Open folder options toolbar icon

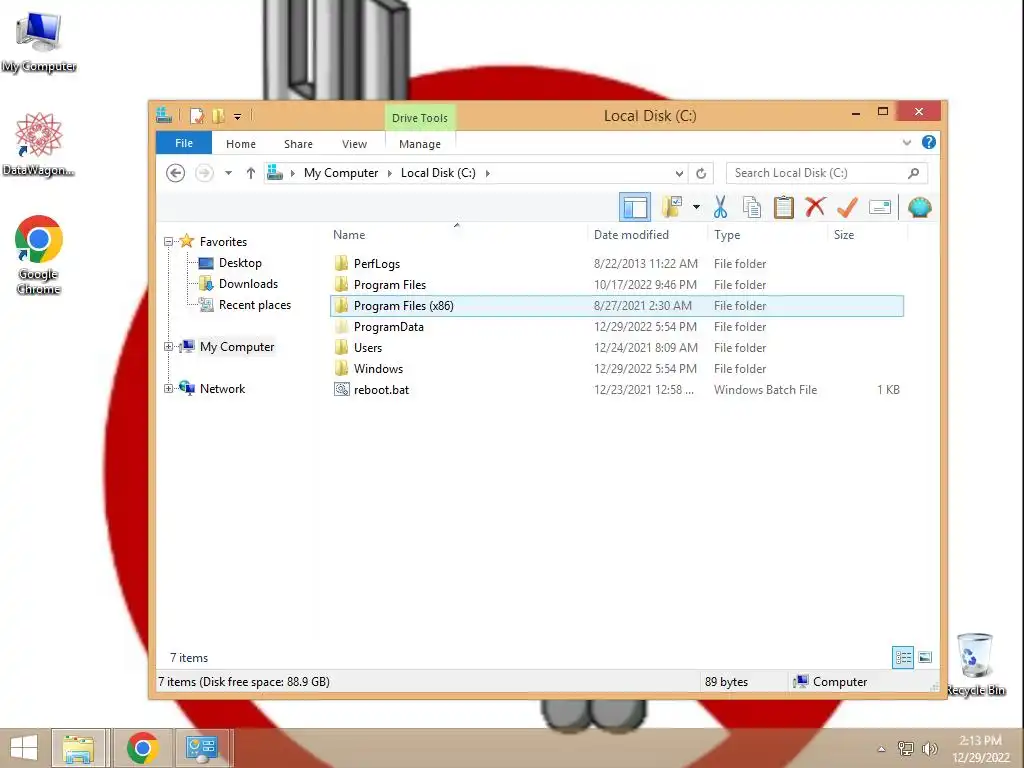click(672, 208)
